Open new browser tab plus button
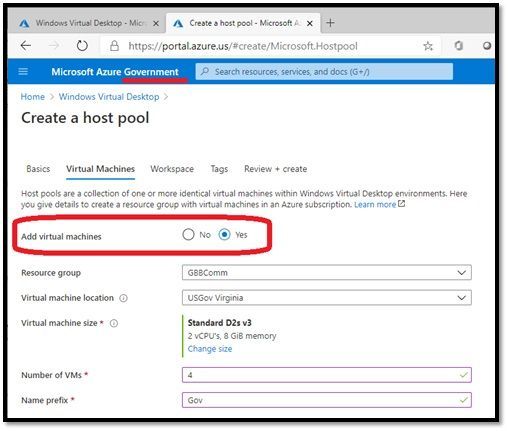The width and height of the screenshot is (508, 431). pyautogui.click(x=330, y=23)
